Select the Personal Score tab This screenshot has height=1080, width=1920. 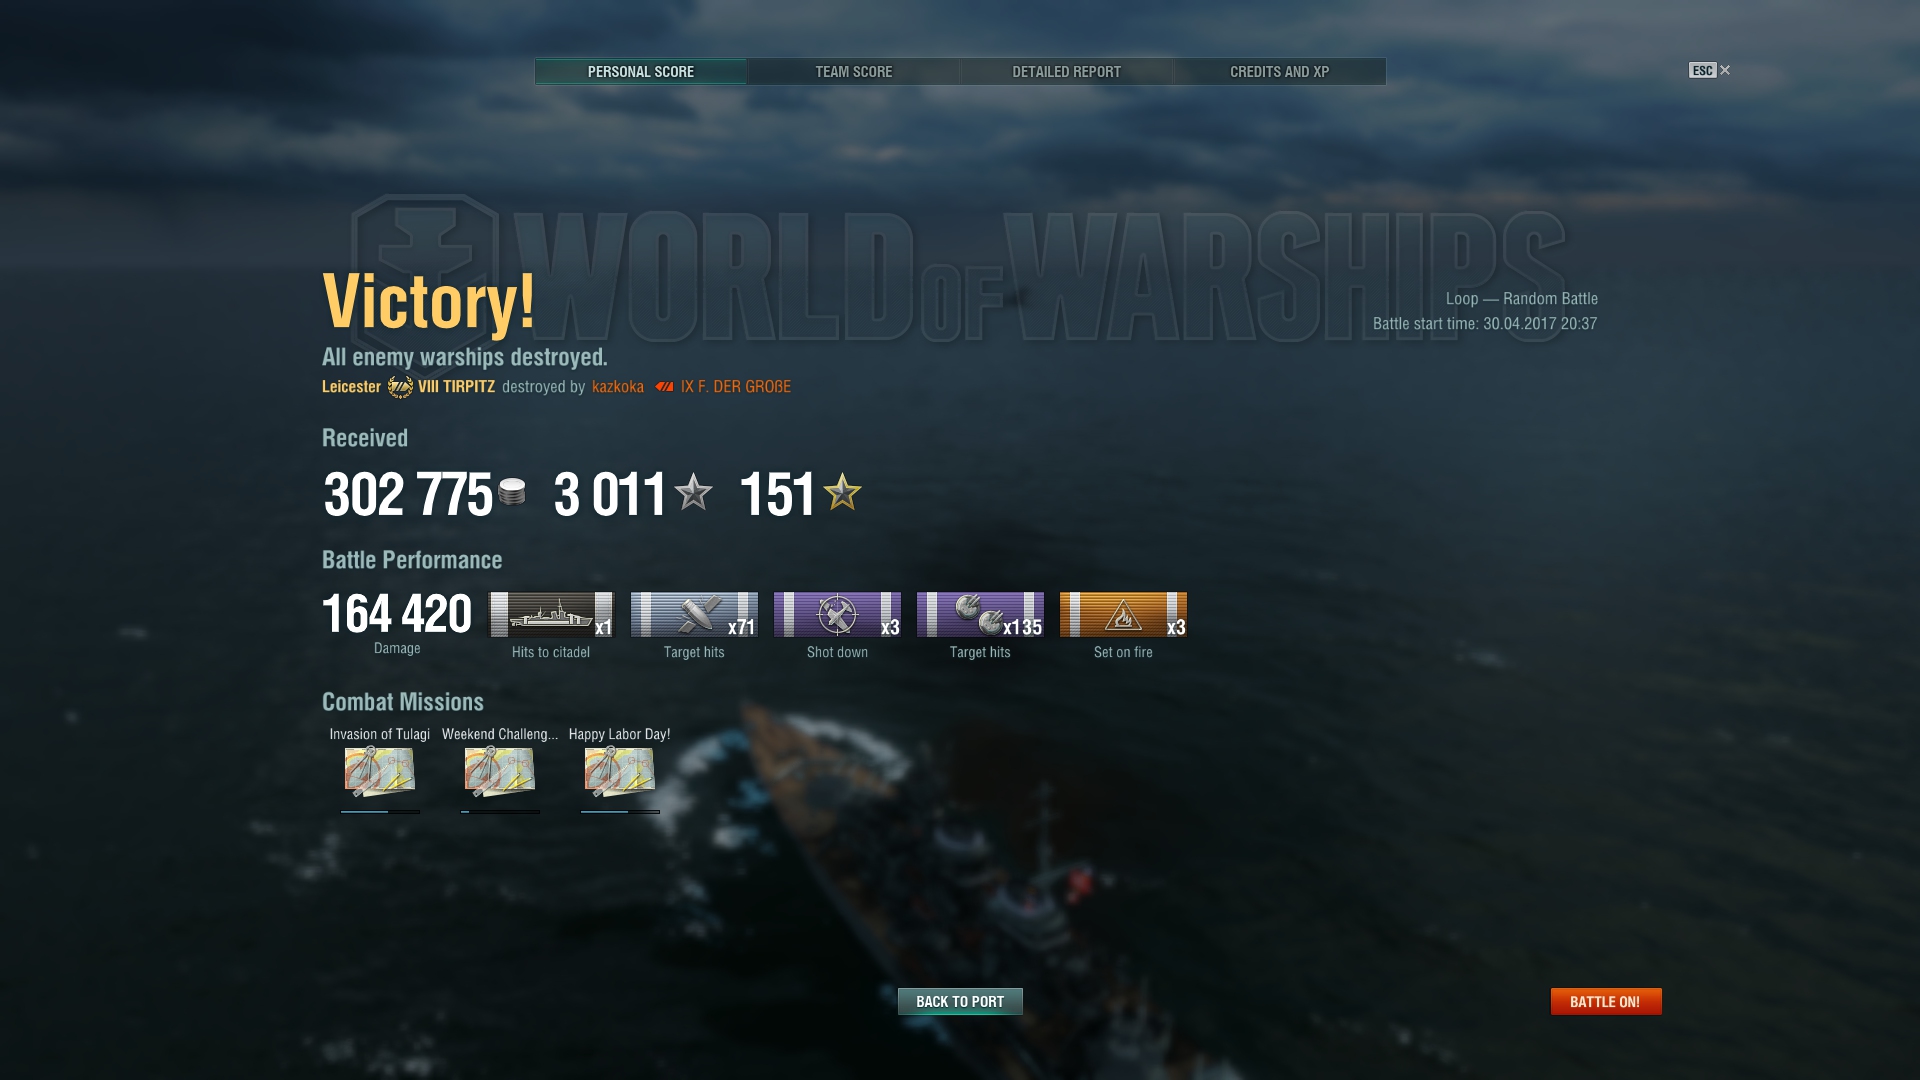point(640,72)
